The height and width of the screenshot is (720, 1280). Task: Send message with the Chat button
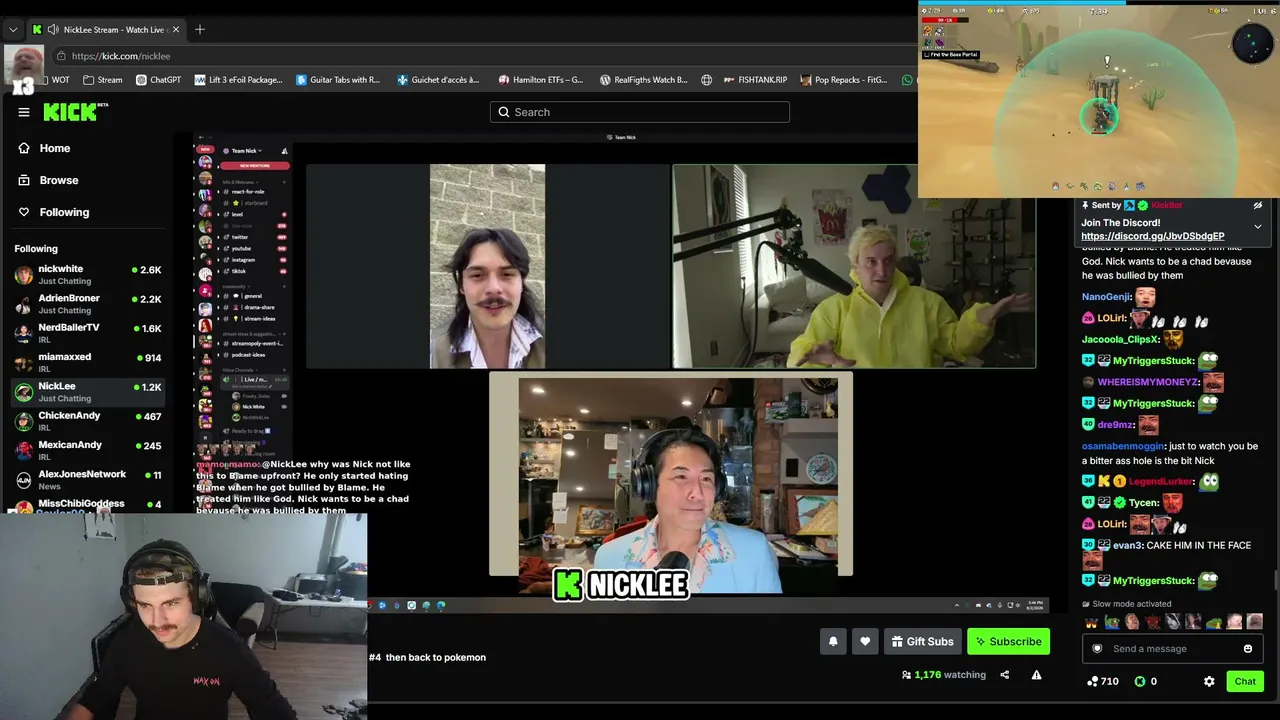coord(1245,681)
